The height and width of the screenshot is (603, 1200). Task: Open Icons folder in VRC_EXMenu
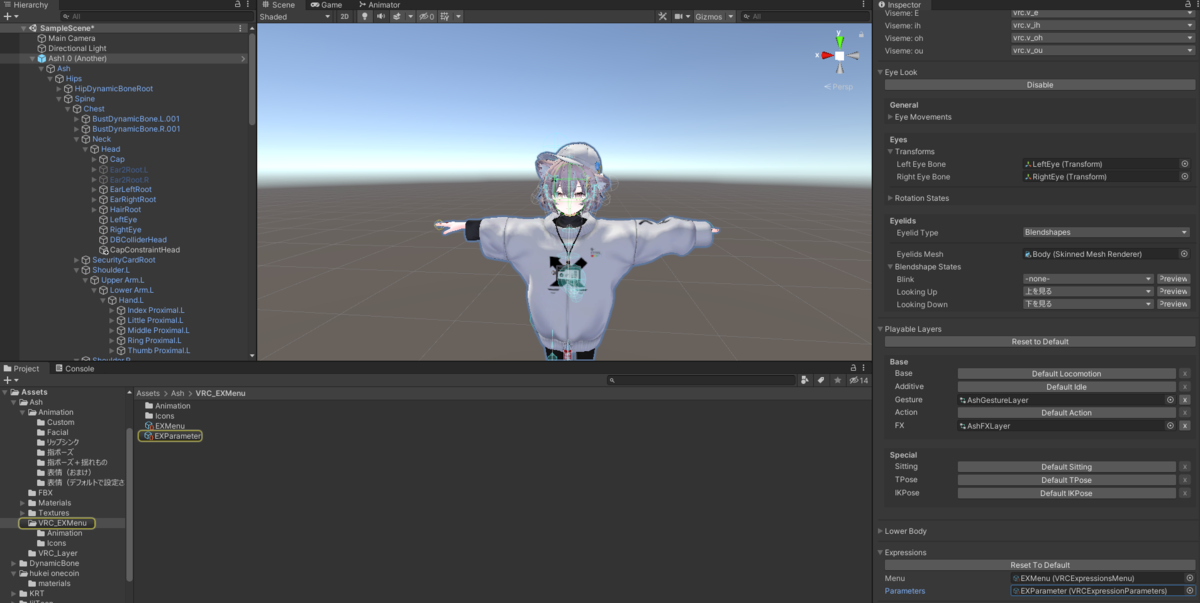[160, 416]
